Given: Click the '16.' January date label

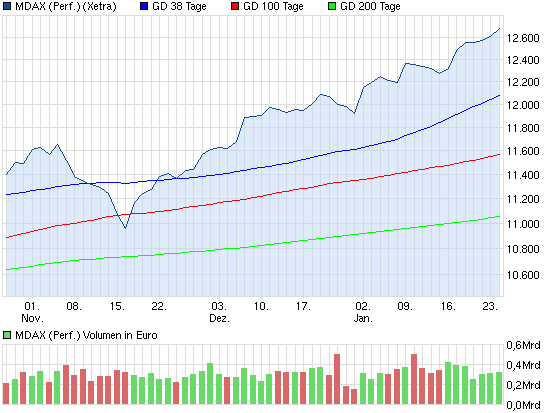Looking at the screenshot, I should 448,306.
